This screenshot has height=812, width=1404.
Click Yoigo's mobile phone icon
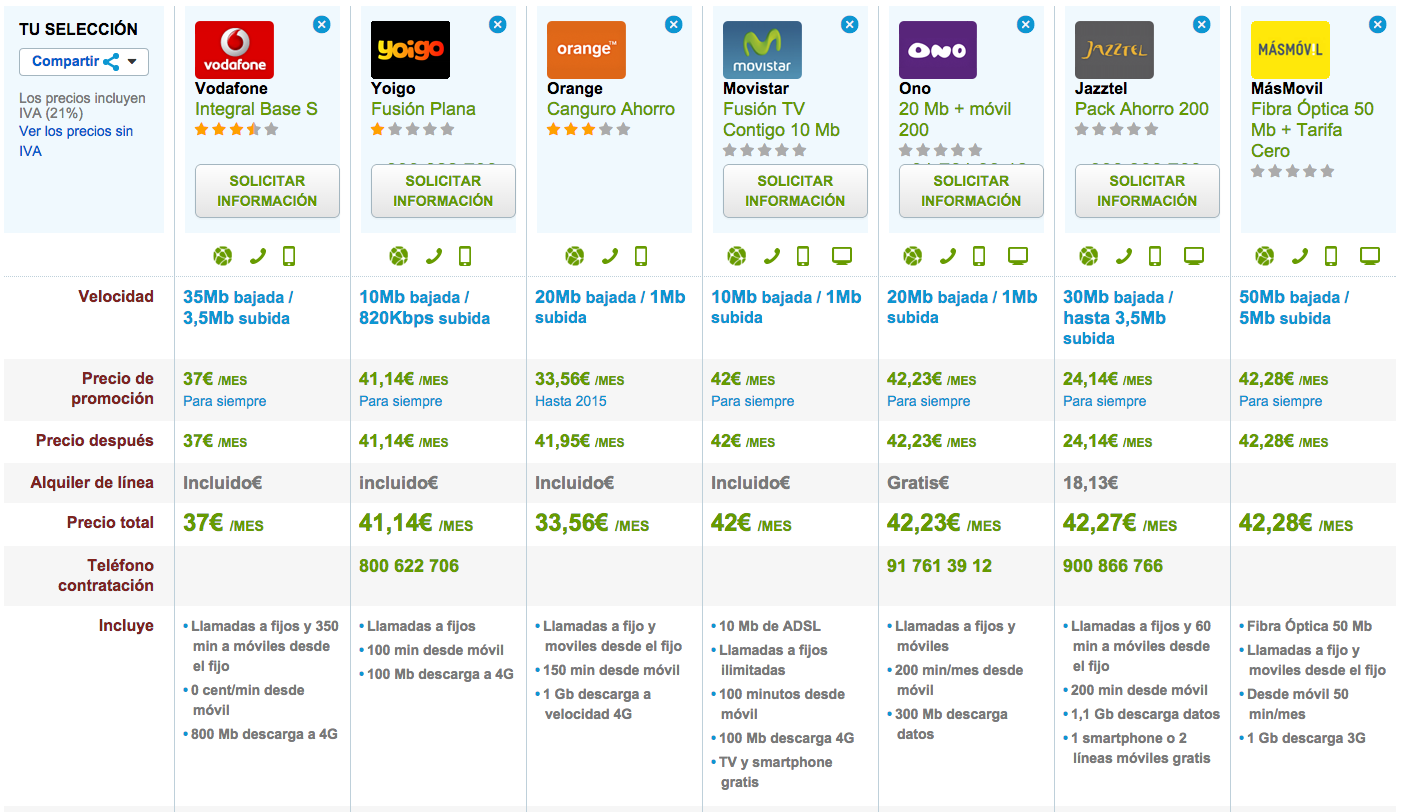pyautogui.click(x=465, y=256)
